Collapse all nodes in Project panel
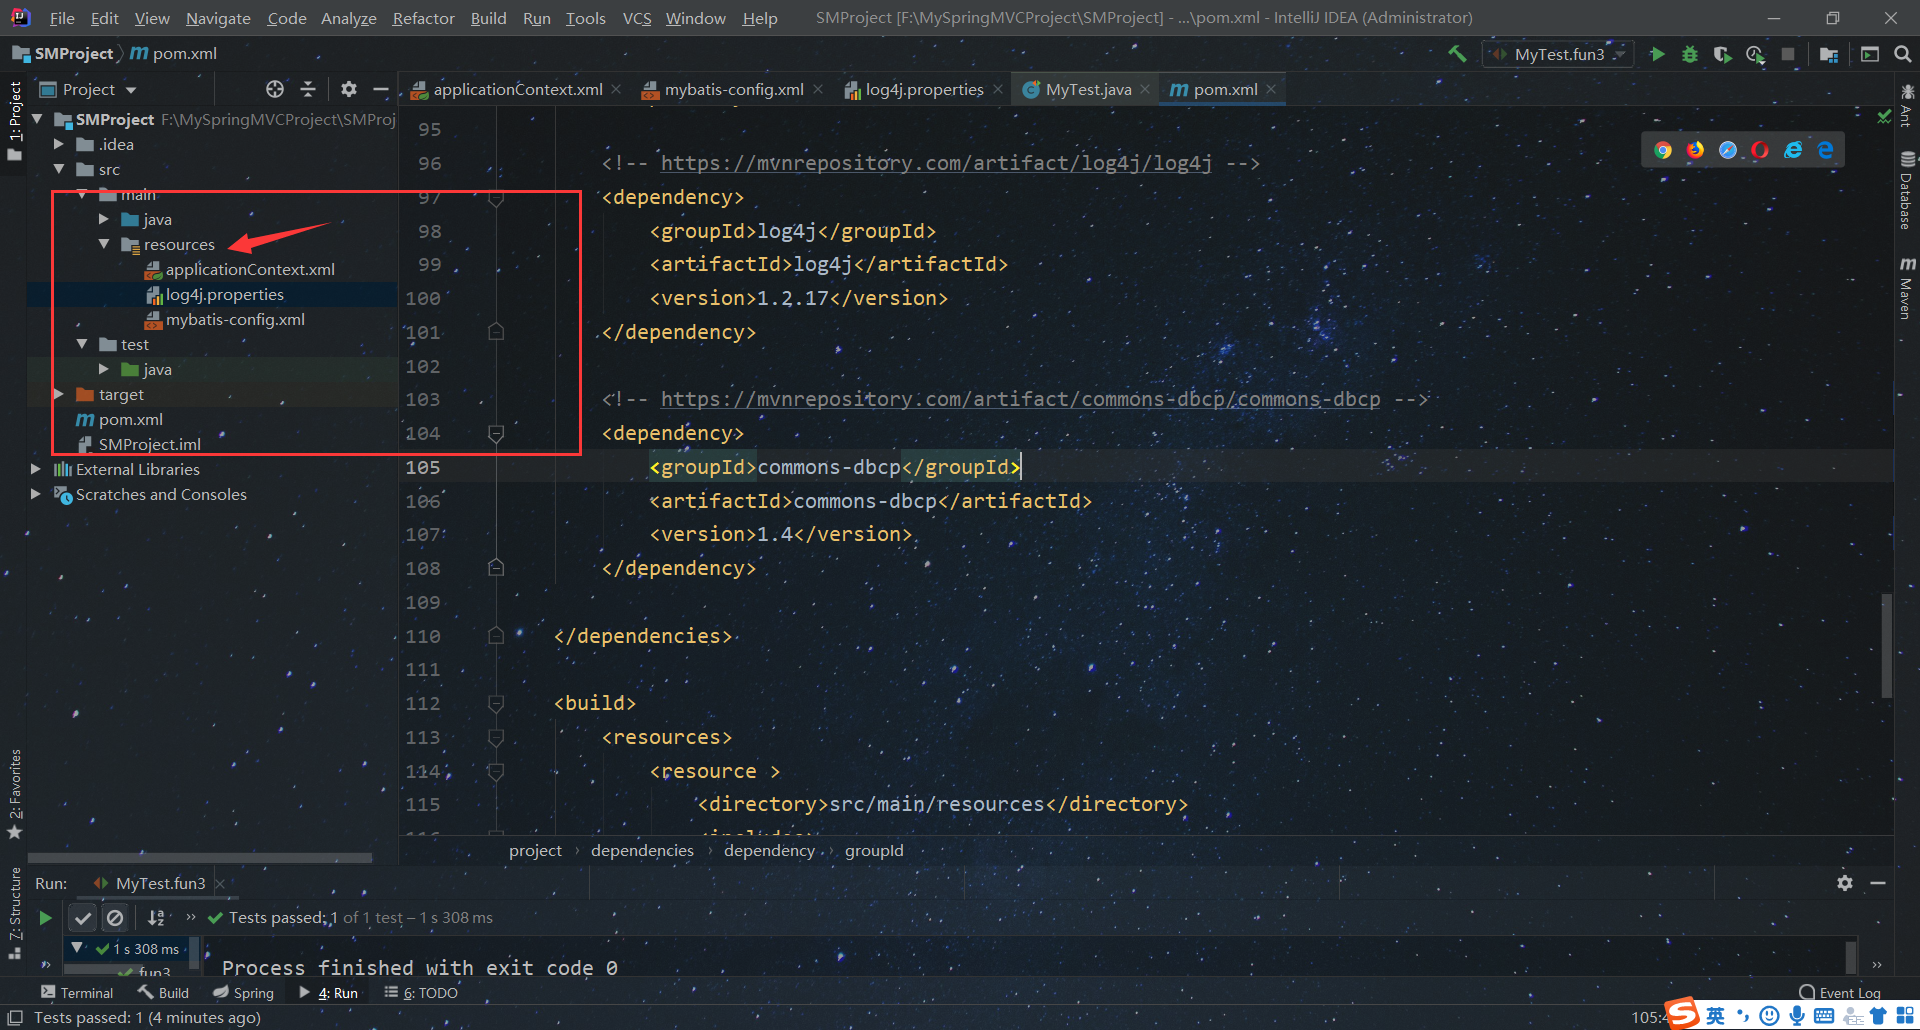Screen dimensions: 1920x1030 click(x=308, y=89)
